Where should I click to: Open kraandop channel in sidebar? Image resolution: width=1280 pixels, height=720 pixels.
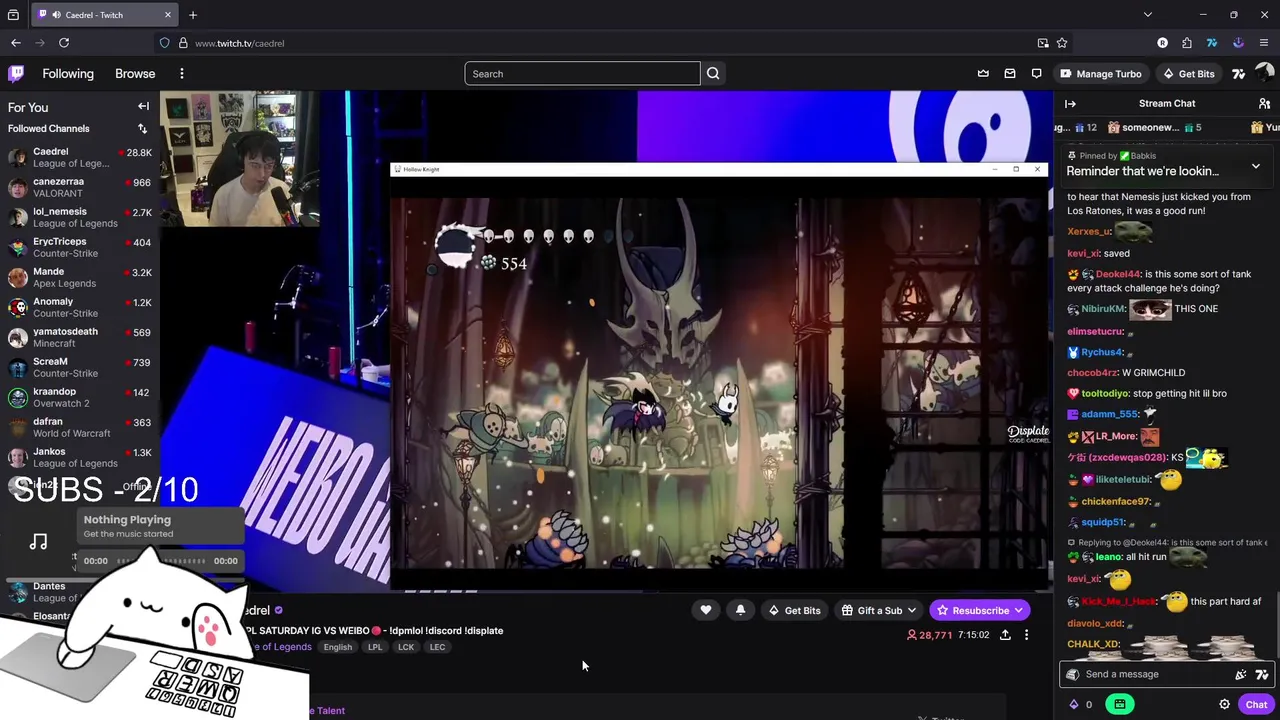point(80,397)
